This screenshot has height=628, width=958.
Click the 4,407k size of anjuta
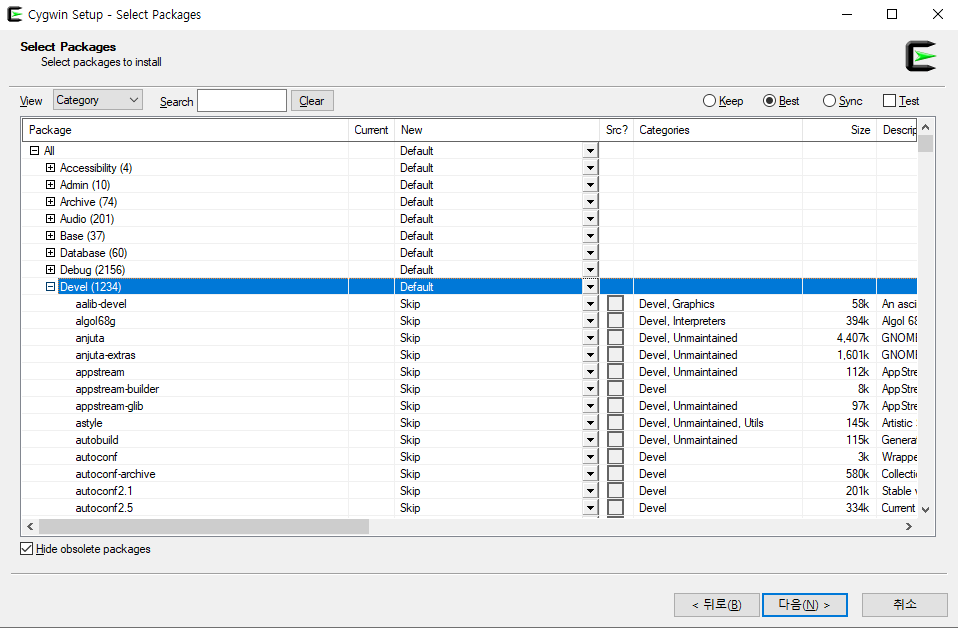pos(853,338)
